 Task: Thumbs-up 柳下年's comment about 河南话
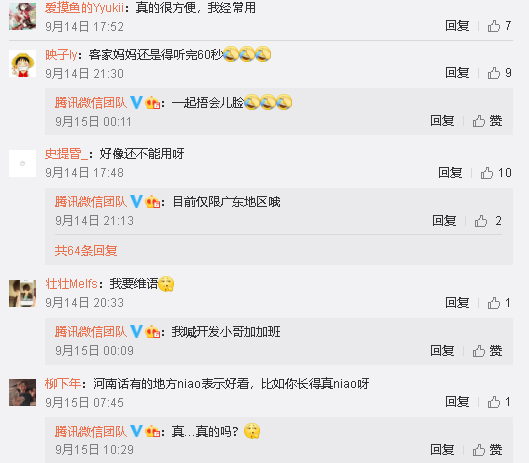(494, 402)
